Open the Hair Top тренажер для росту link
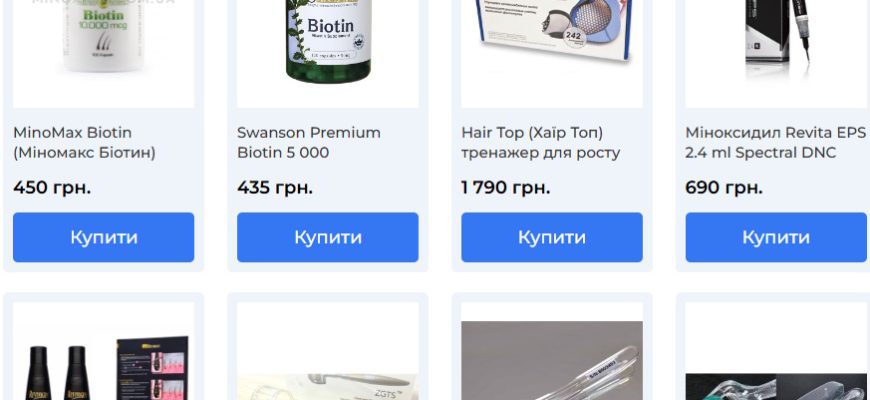870x400 pixels. pos(540,143)
